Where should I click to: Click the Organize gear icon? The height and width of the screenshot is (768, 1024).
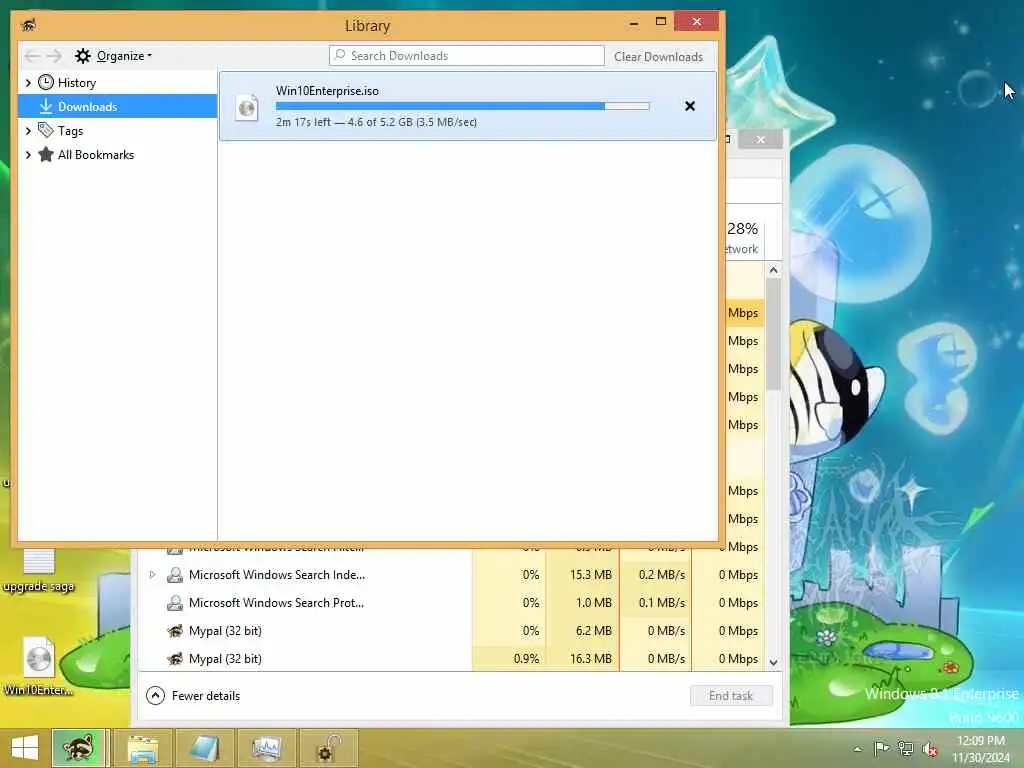(82, 56)
